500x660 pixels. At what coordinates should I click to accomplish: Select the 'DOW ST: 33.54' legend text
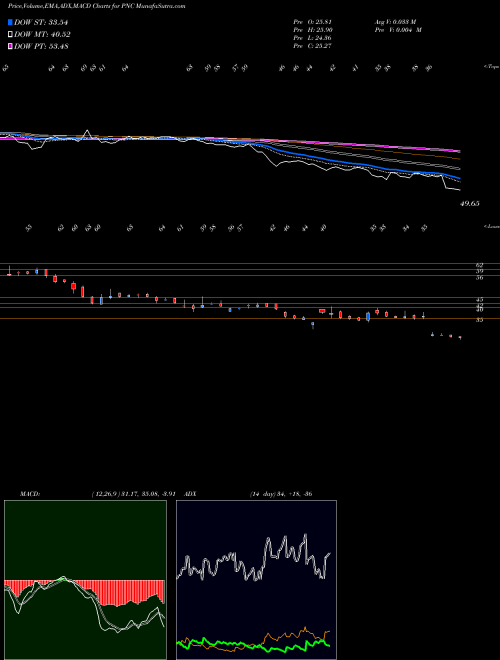(x=41, y=23)
